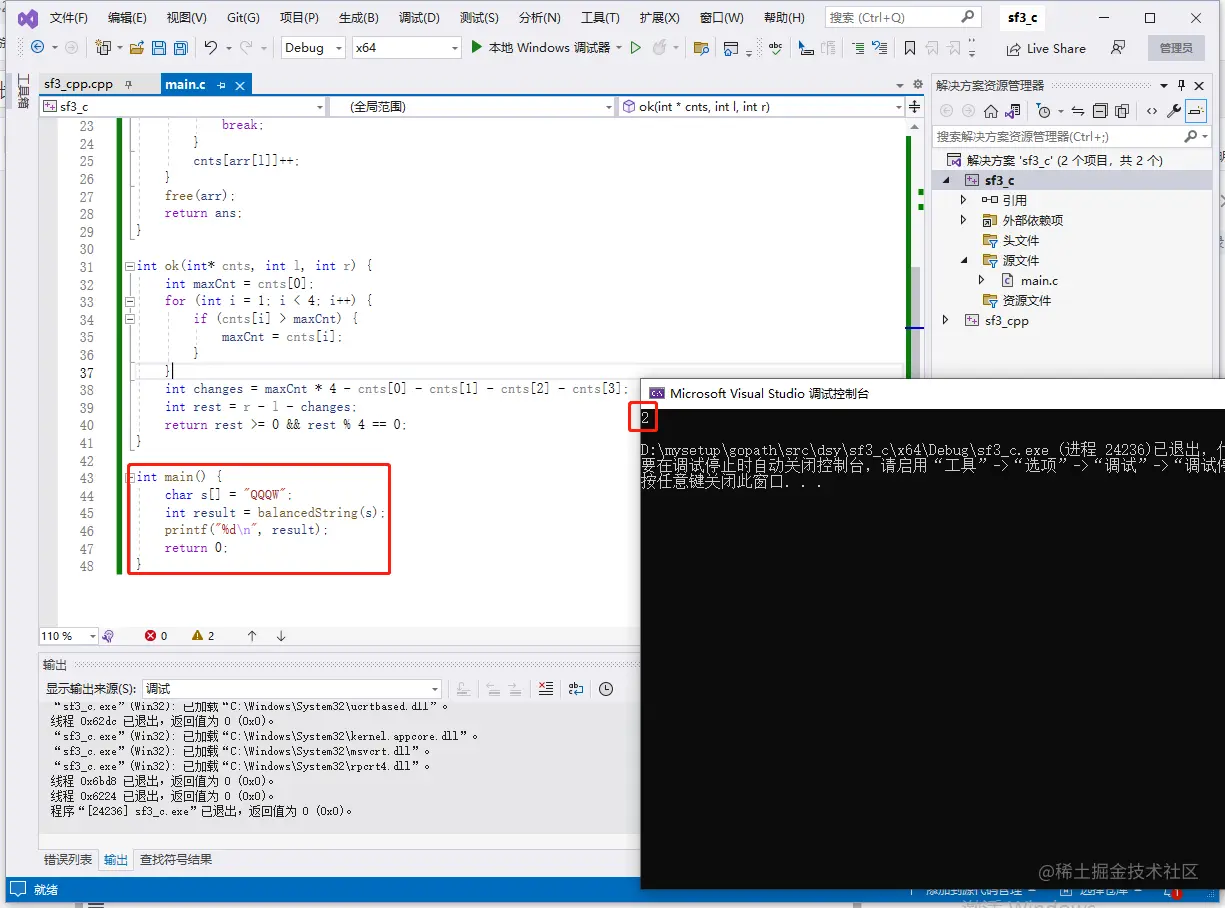The width and height of the screenshot is (1225, 908).
Task: Go to the previous issue with the up arrow
Action: (252, 636)
